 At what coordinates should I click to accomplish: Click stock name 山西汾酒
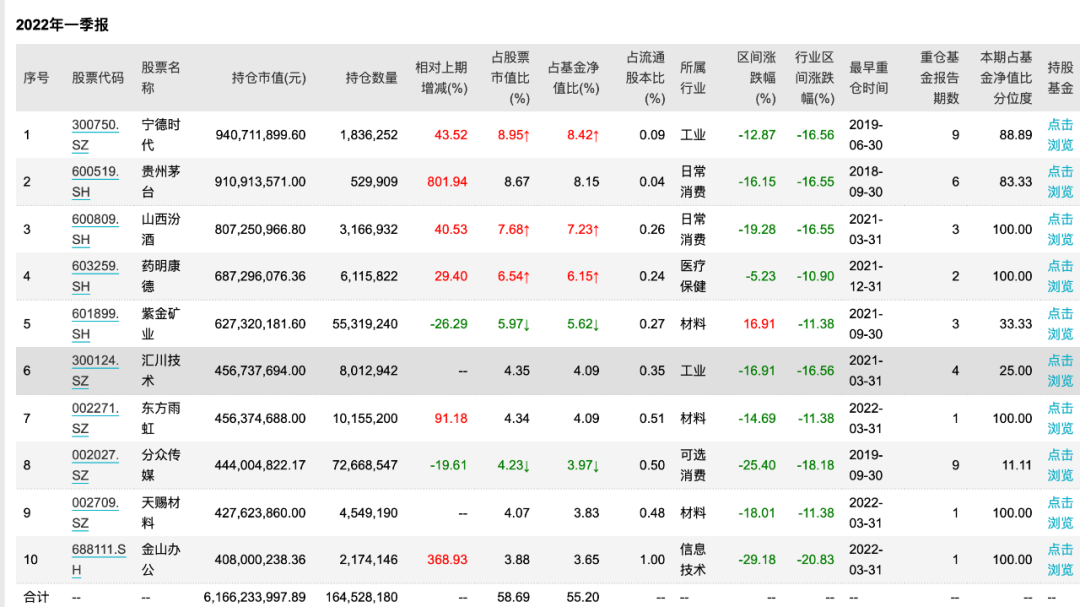pyautogui.click(x=160, y=229)
